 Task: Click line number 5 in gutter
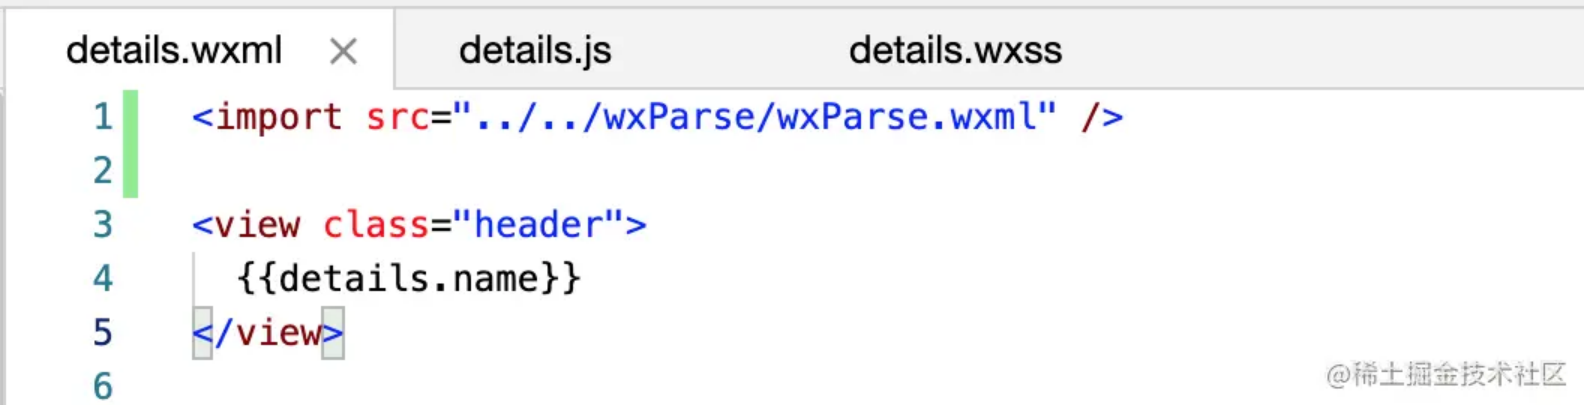tap(102, 333)
